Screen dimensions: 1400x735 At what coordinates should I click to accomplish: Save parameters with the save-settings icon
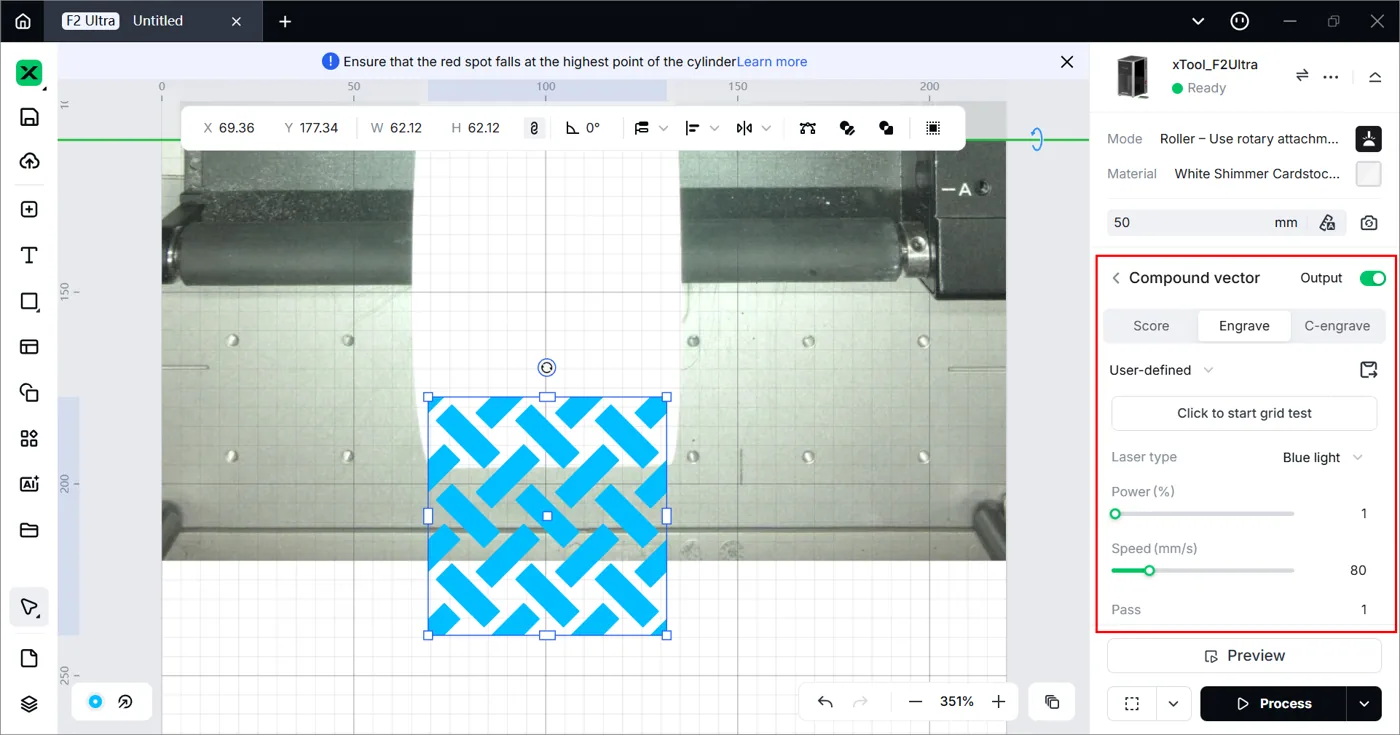(1369, 370)
